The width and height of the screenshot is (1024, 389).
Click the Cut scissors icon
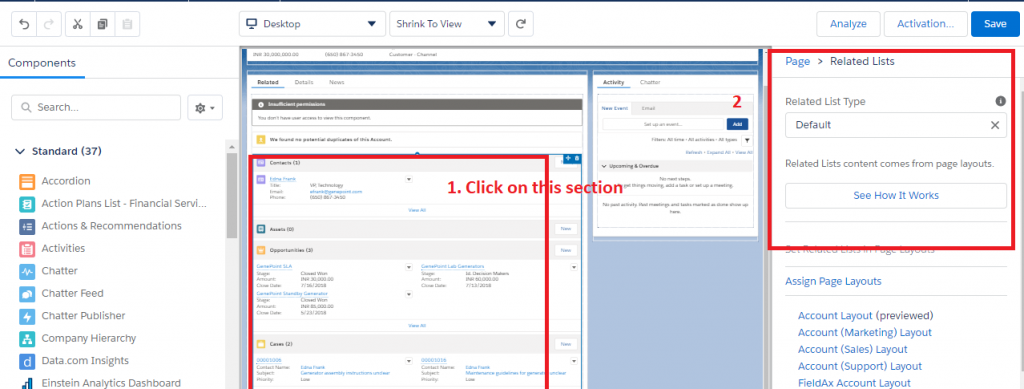[x=78, y=24]
